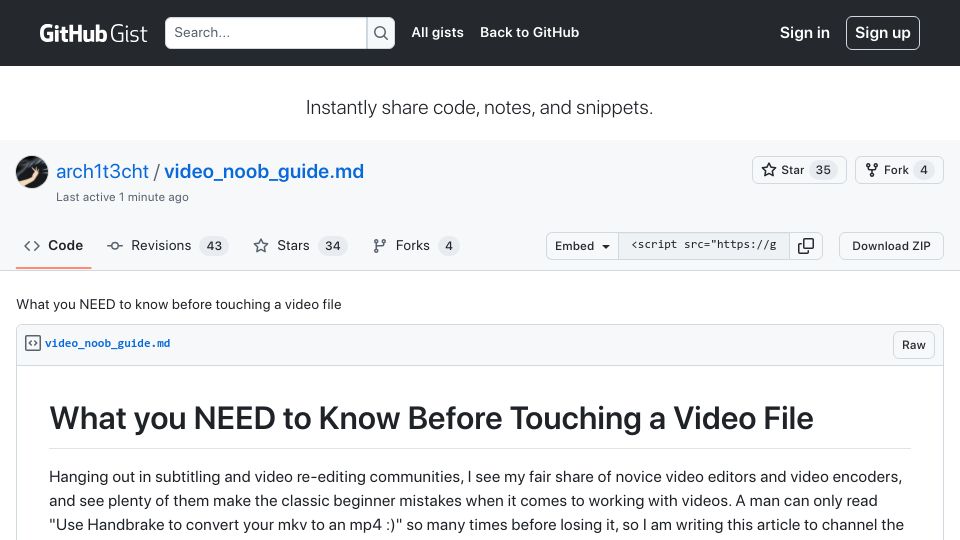This screenshot has height=540, width=960.
Task: Click the gist description above the file box
Action: [179, 304]
